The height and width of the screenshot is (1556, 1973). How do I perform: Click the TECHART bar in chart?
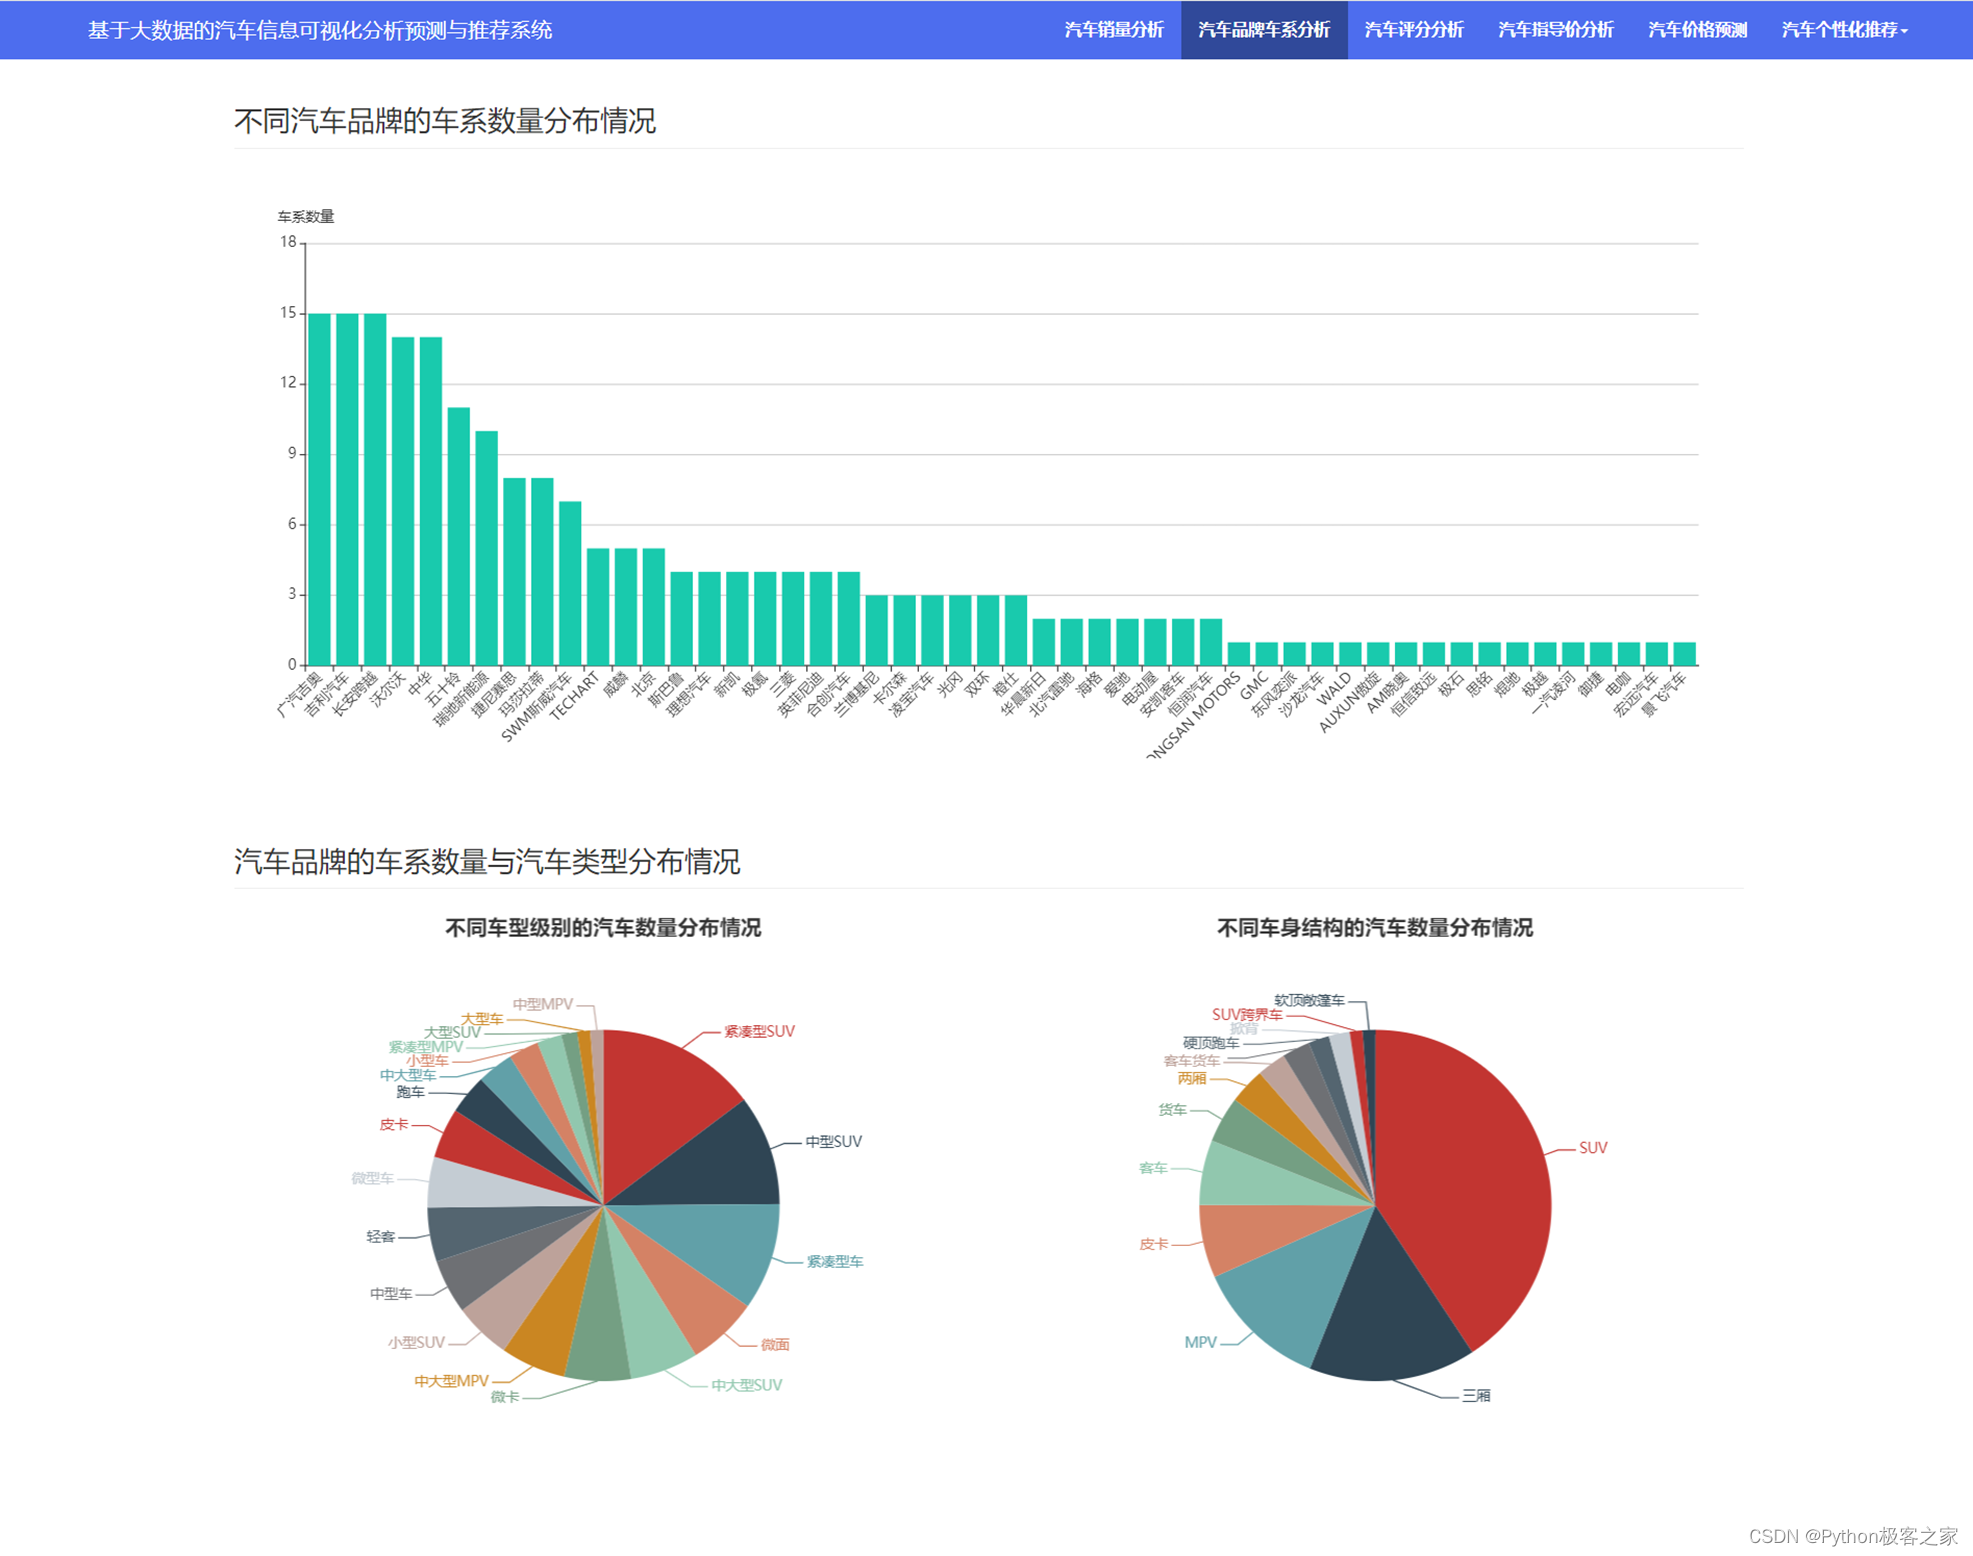597,606
